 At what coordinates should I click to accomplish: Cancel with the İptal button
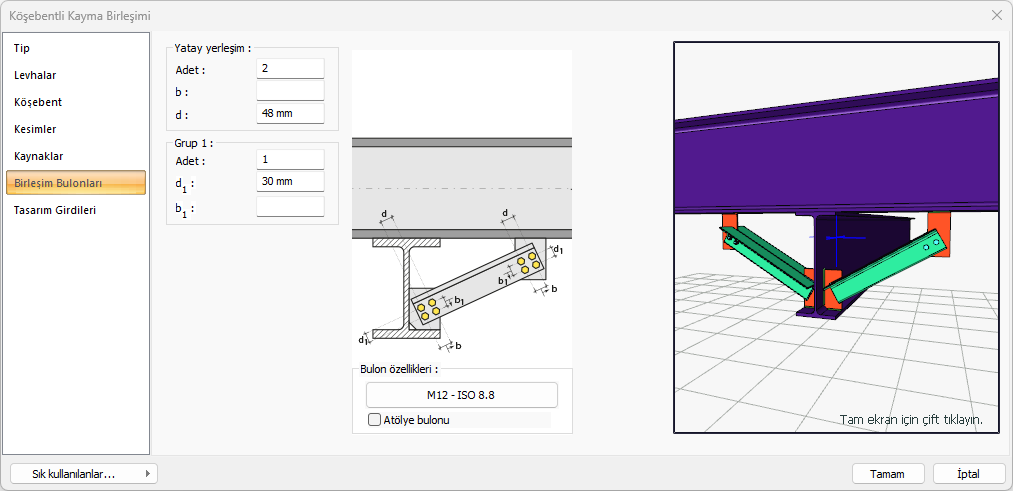pos(969,474)
